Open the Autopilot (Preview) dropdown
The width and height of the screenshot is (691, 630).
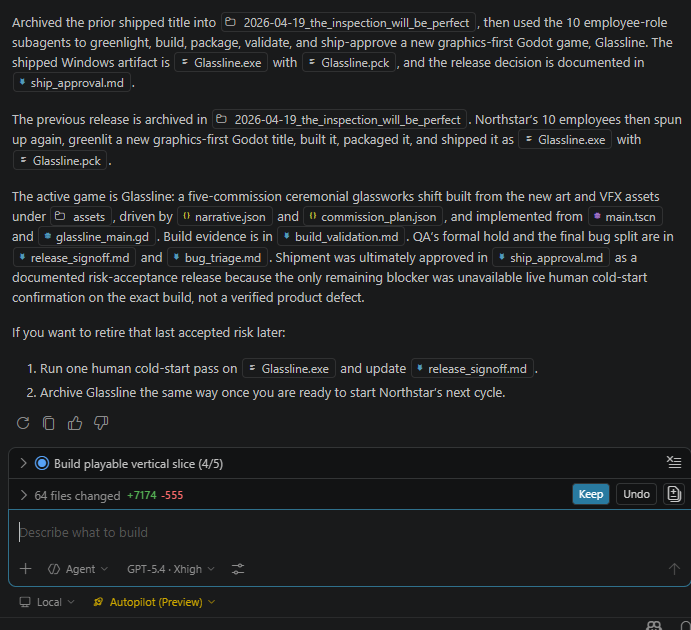coord(154,602)
